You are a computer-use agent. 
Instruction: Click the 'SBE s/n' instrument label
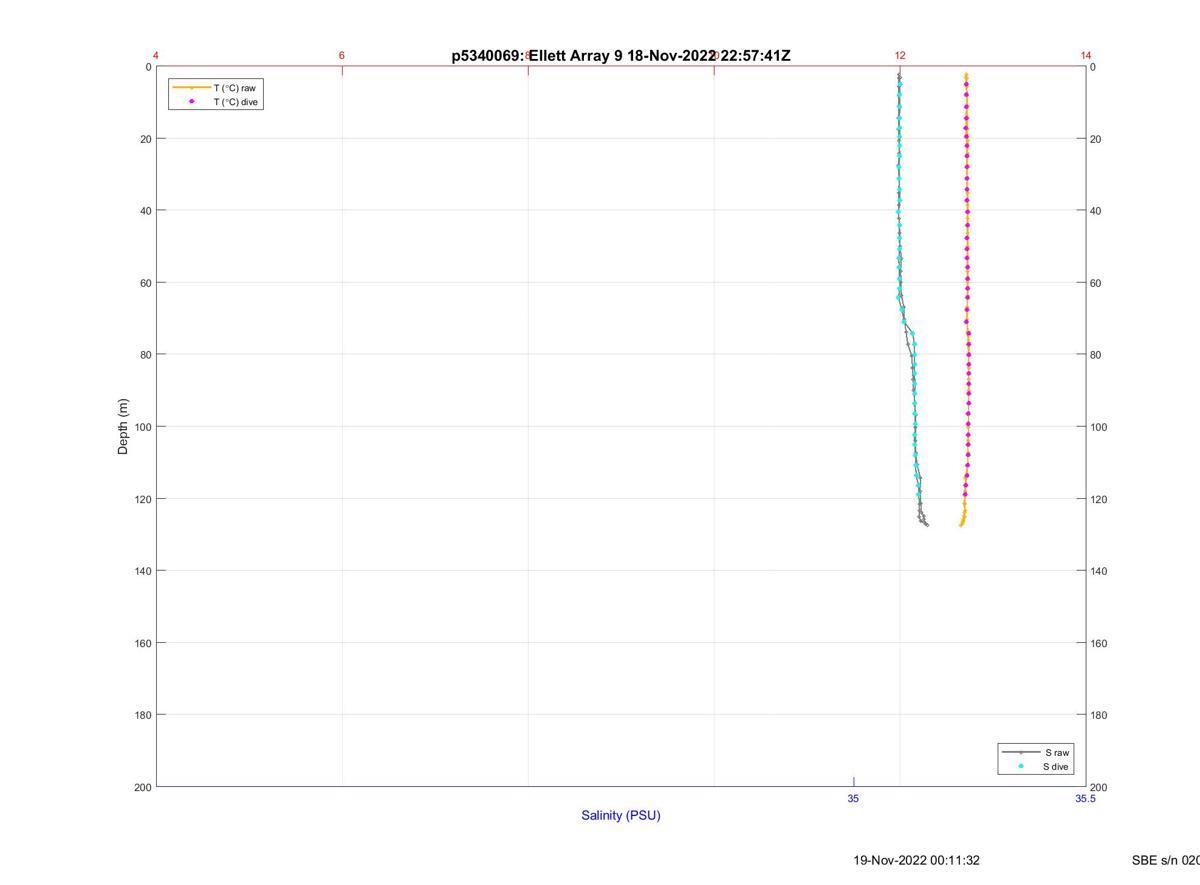pyautogui.click(x=1166, y=860)
